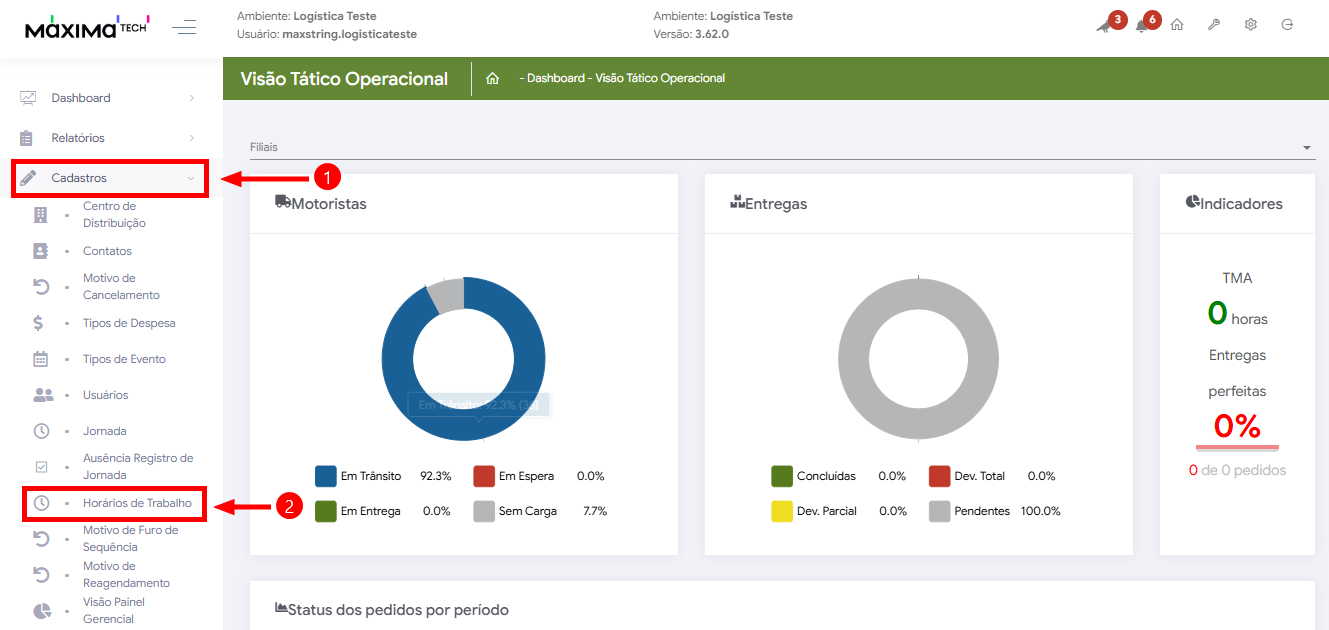Click the hamburger menu collapse icon
This screenshot has height=630, width=1329.
[184, 28]
